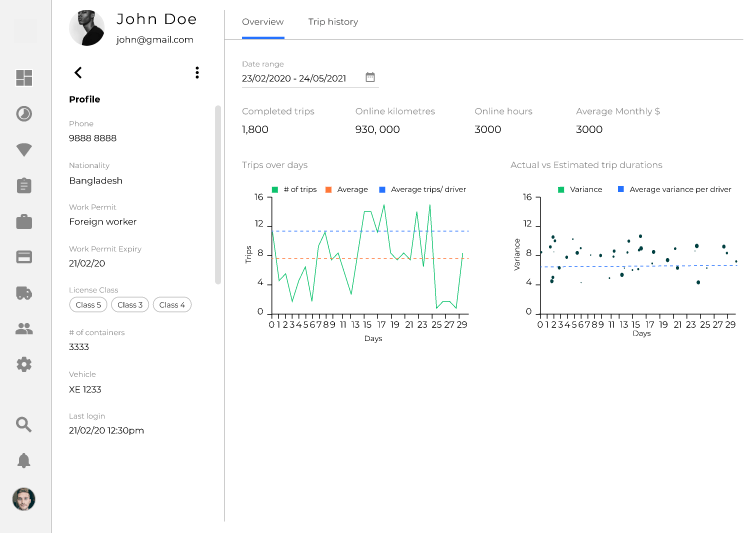
Task: Select the truck vehicles sidebar icon
Action: 24,293
